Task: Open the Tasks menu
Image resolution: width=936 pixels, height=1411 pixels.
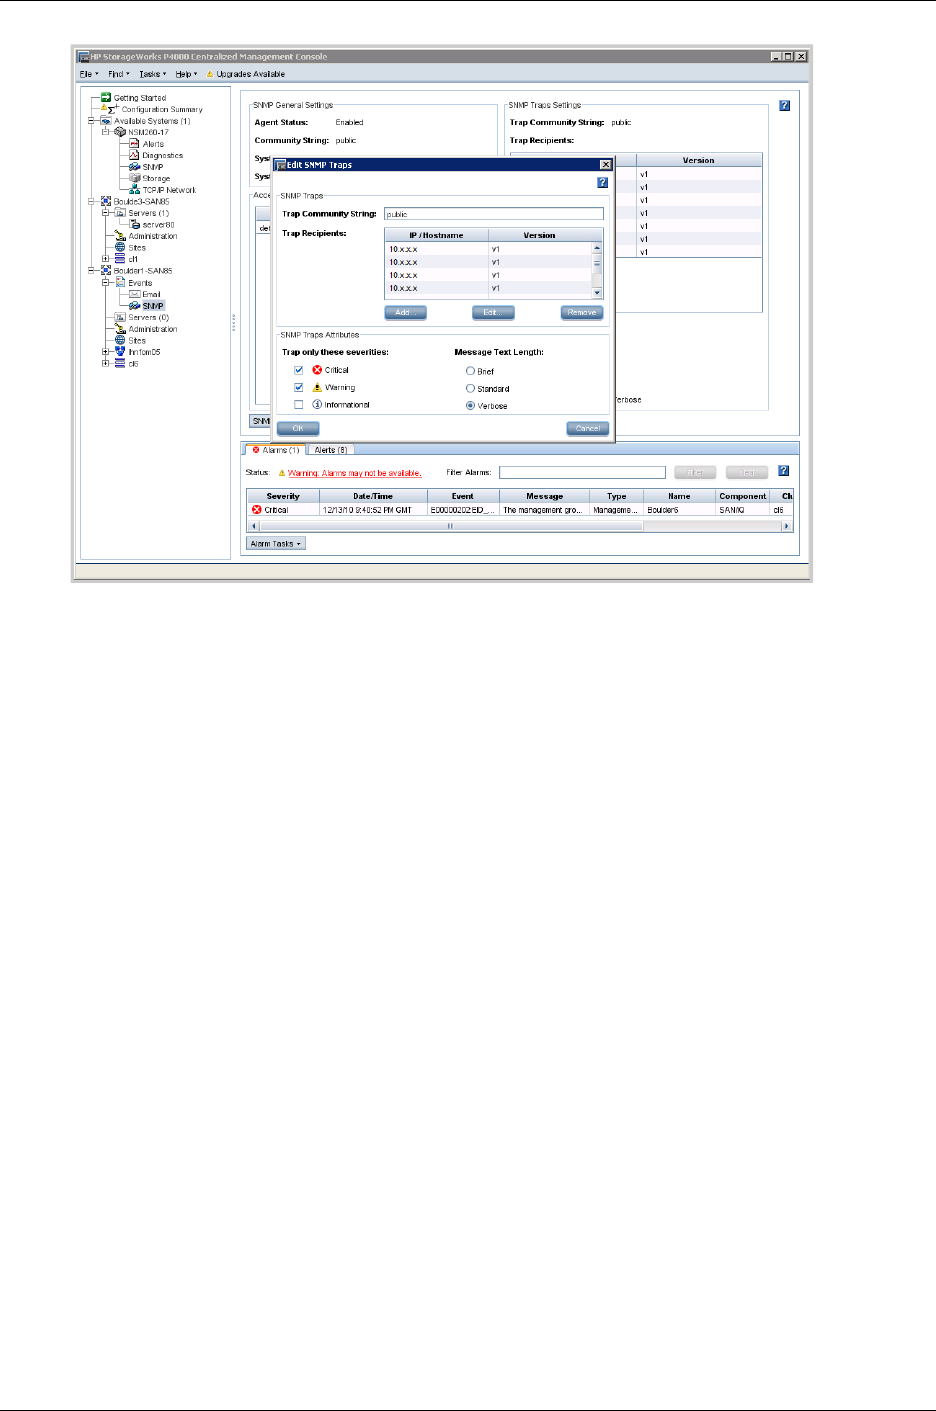Action: 151,74
